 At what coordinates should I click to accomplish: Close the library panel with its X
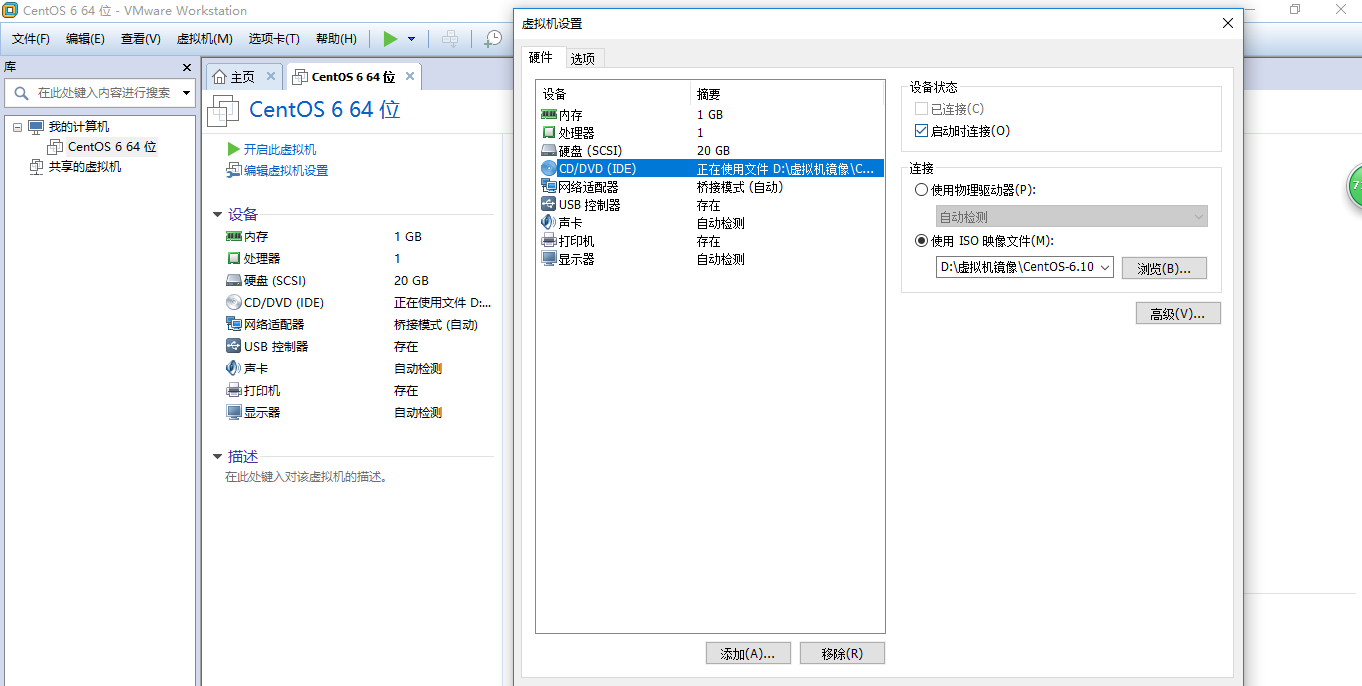(186, 67)
